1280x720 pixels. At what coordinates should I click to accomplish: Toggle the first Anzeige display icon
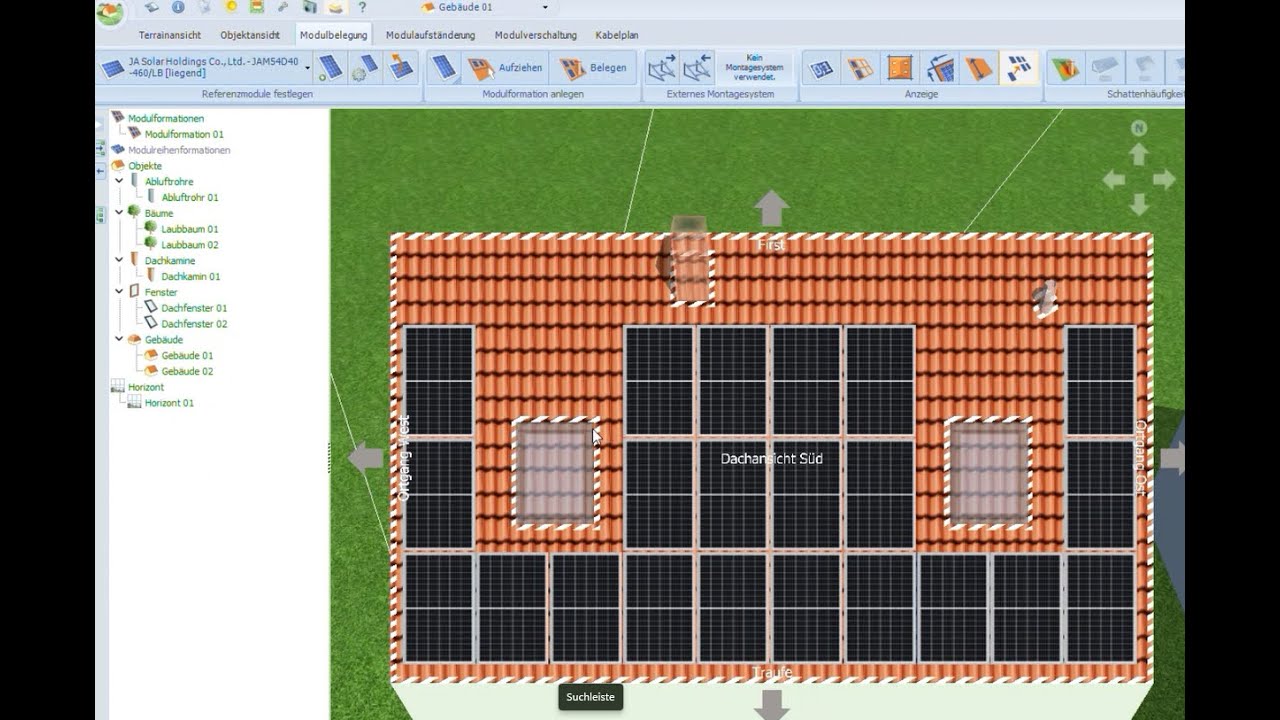point(821,68)
